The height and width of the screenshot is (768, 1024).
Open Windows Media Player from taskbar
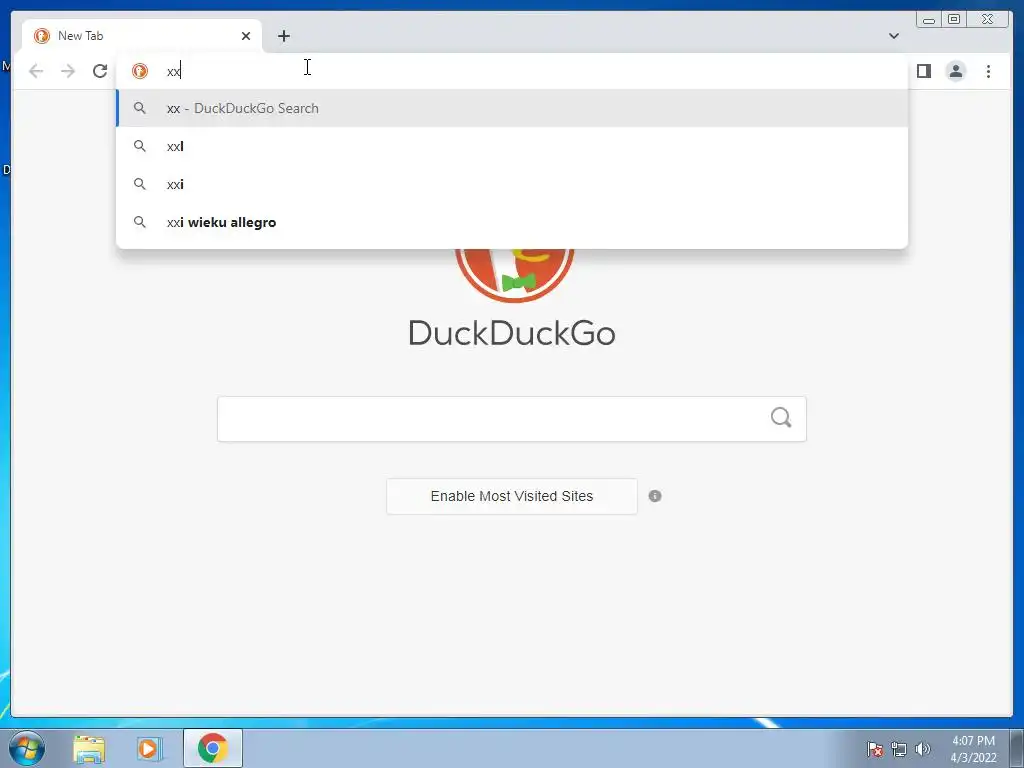pyautogui.click(x=149, y=749)
